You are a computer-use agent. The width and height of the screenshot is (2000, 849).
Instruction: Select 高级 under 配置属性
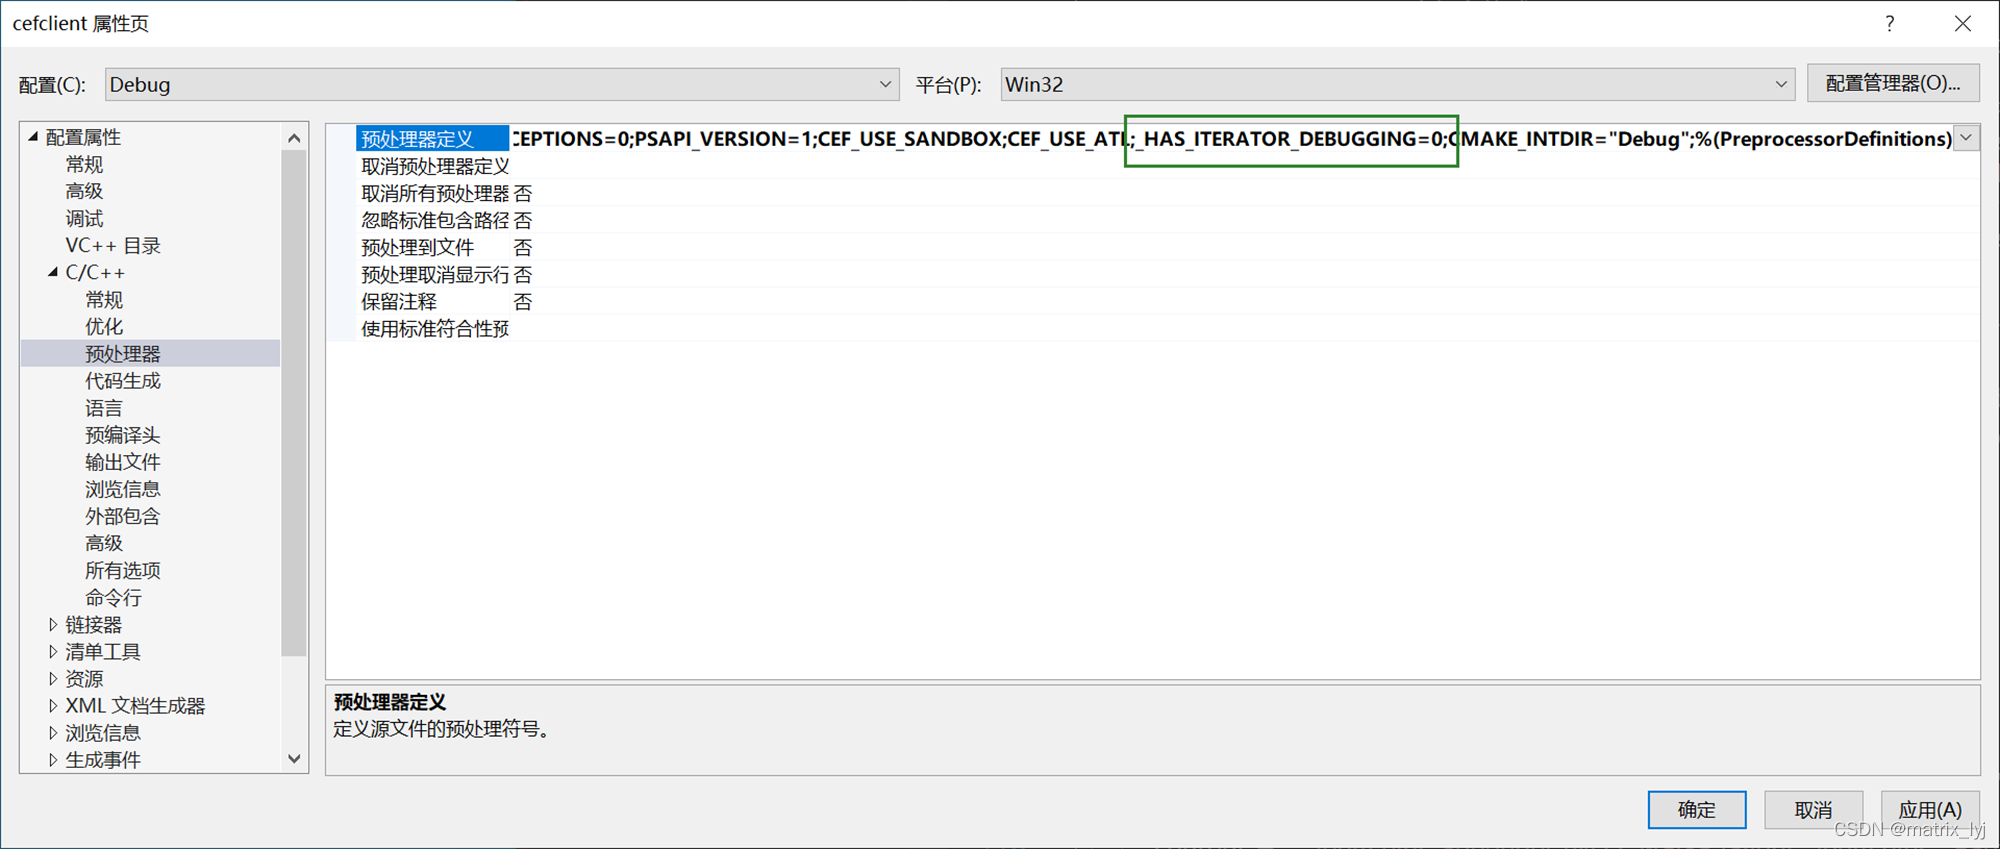[84, 191]
